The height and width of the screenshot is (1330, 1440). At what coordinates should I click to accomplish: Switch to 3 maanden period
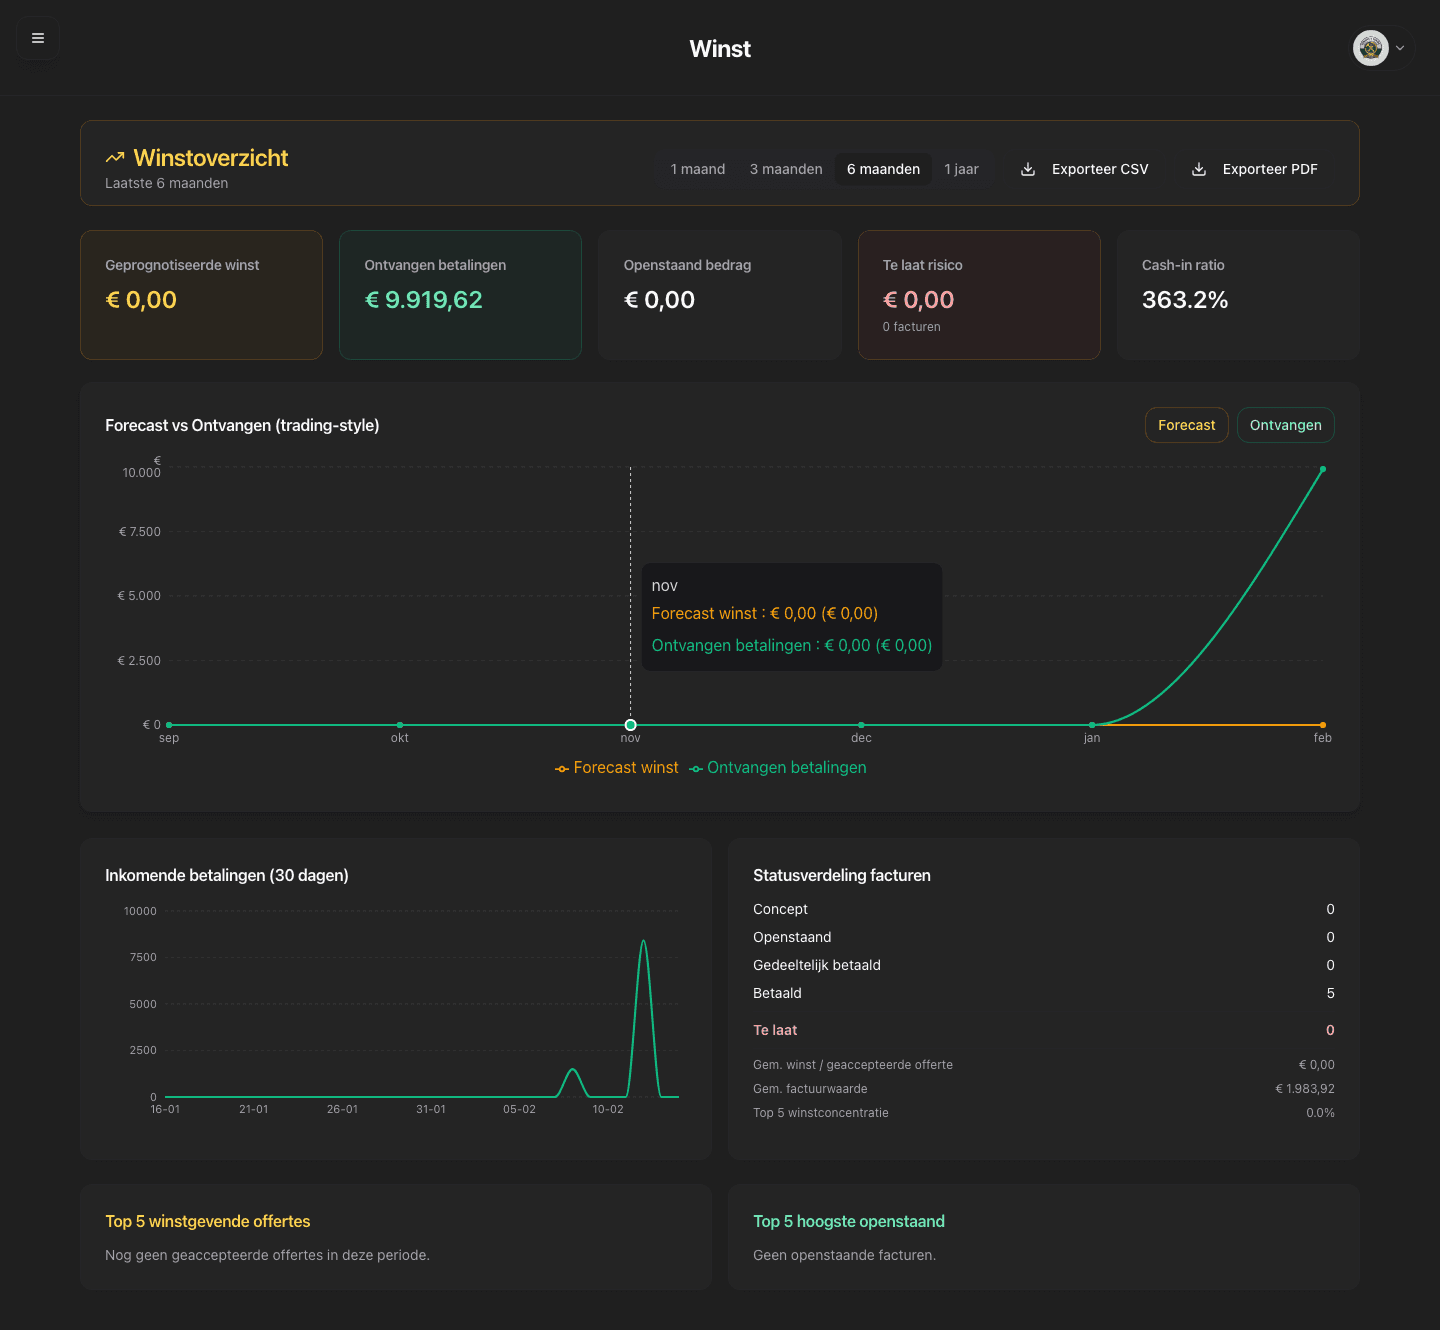[786, 169]
